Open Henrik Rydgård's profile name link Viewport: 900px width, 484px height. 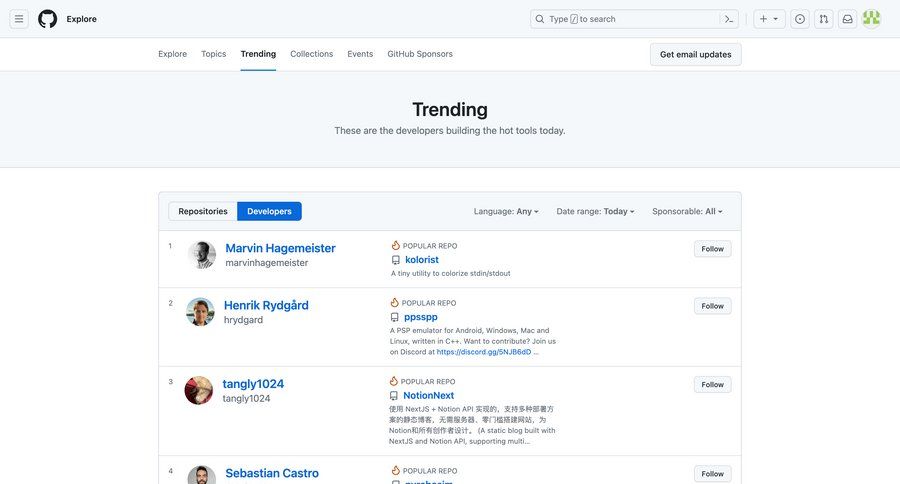[266, 305]
